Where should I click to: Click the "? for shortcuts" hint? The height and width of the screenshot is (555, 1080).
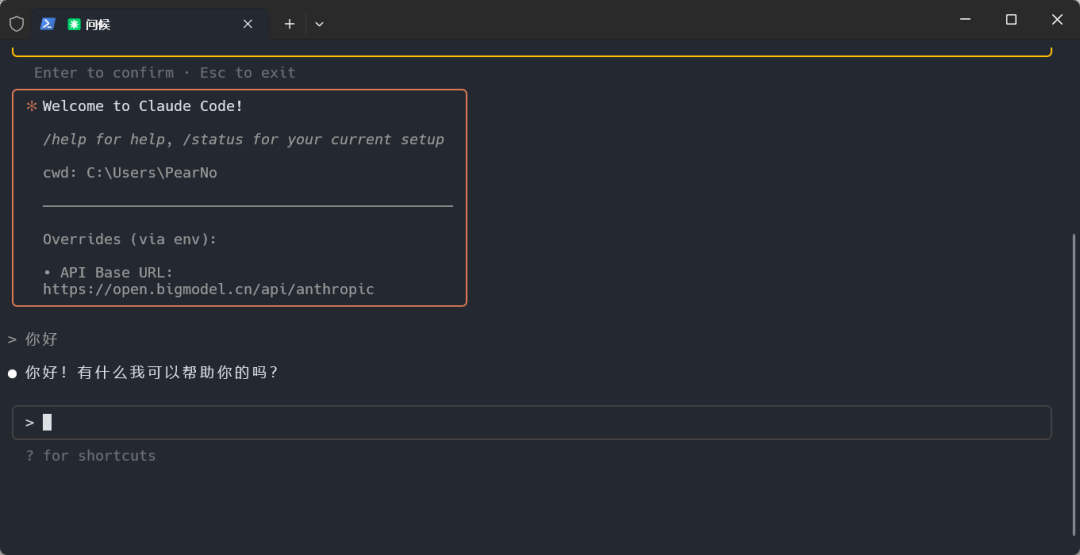[x=91, y=456]
